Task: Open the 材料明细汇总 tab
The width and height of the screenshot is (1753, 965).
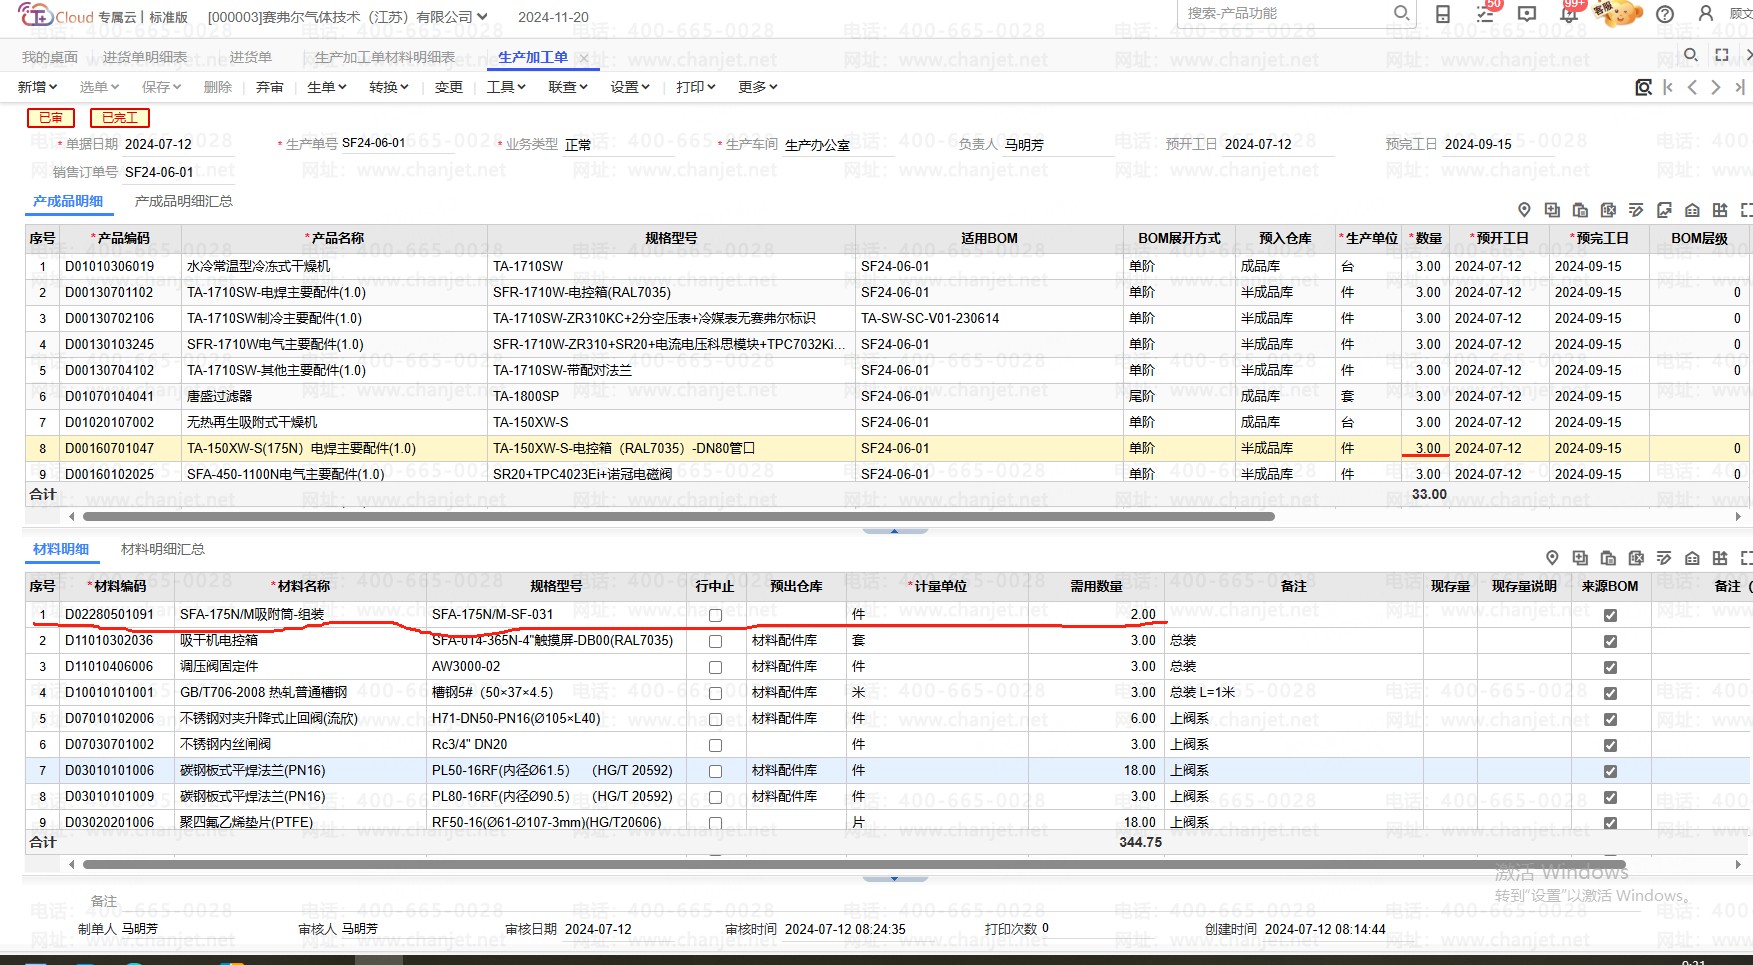Action: click(x=163, y=549)
